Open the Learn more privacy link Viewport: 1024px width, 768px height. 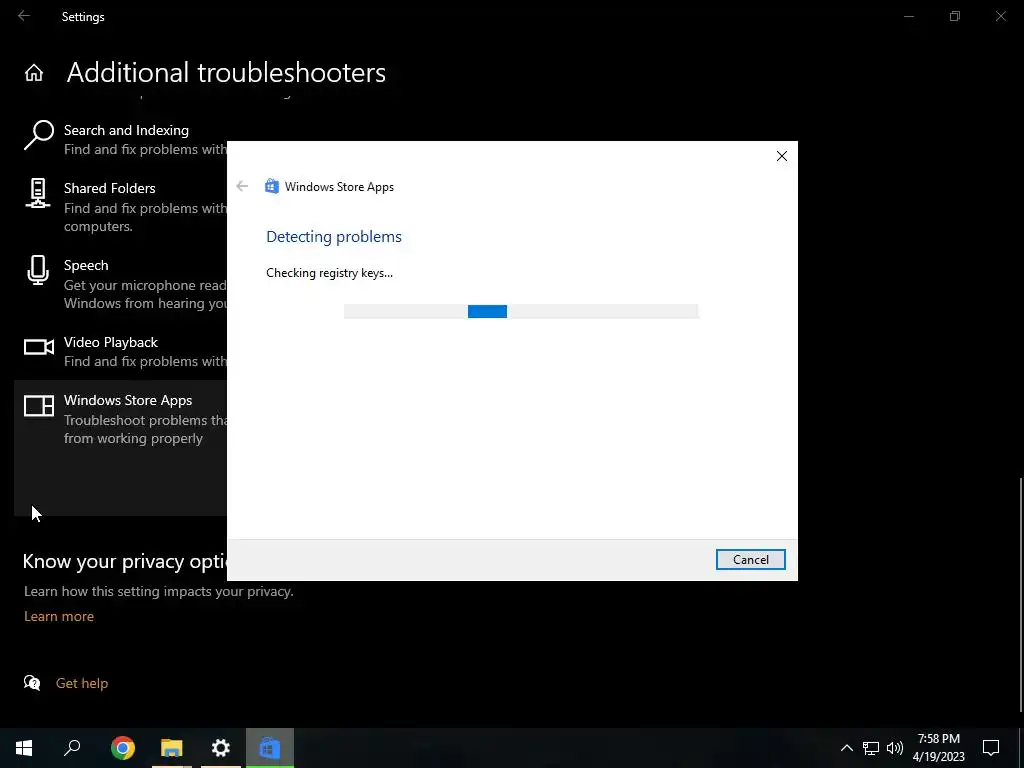59,616
